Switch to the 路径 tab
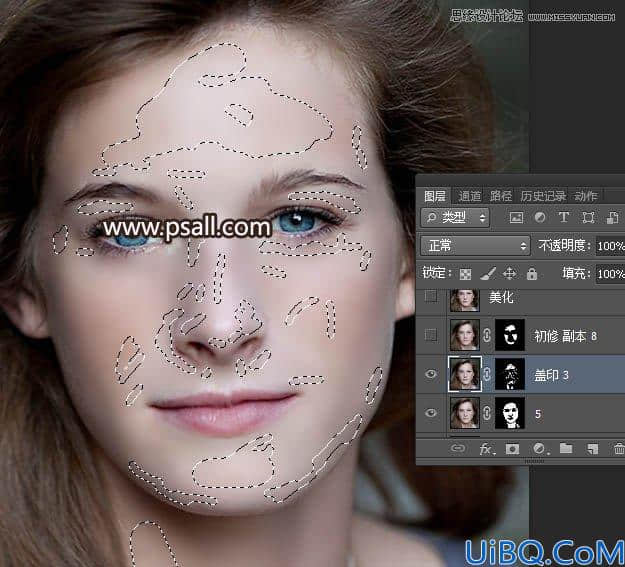 point(501,196)
